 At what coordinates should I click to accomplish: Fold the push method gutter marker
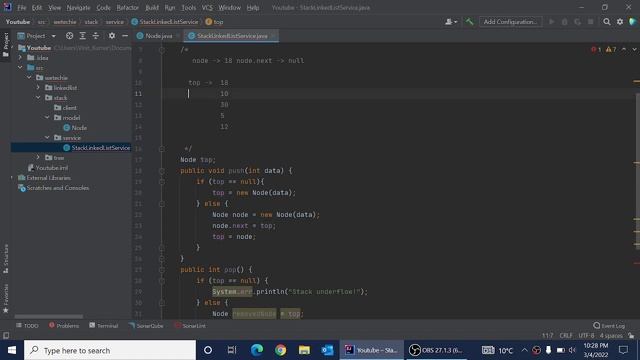click(162, 171)
